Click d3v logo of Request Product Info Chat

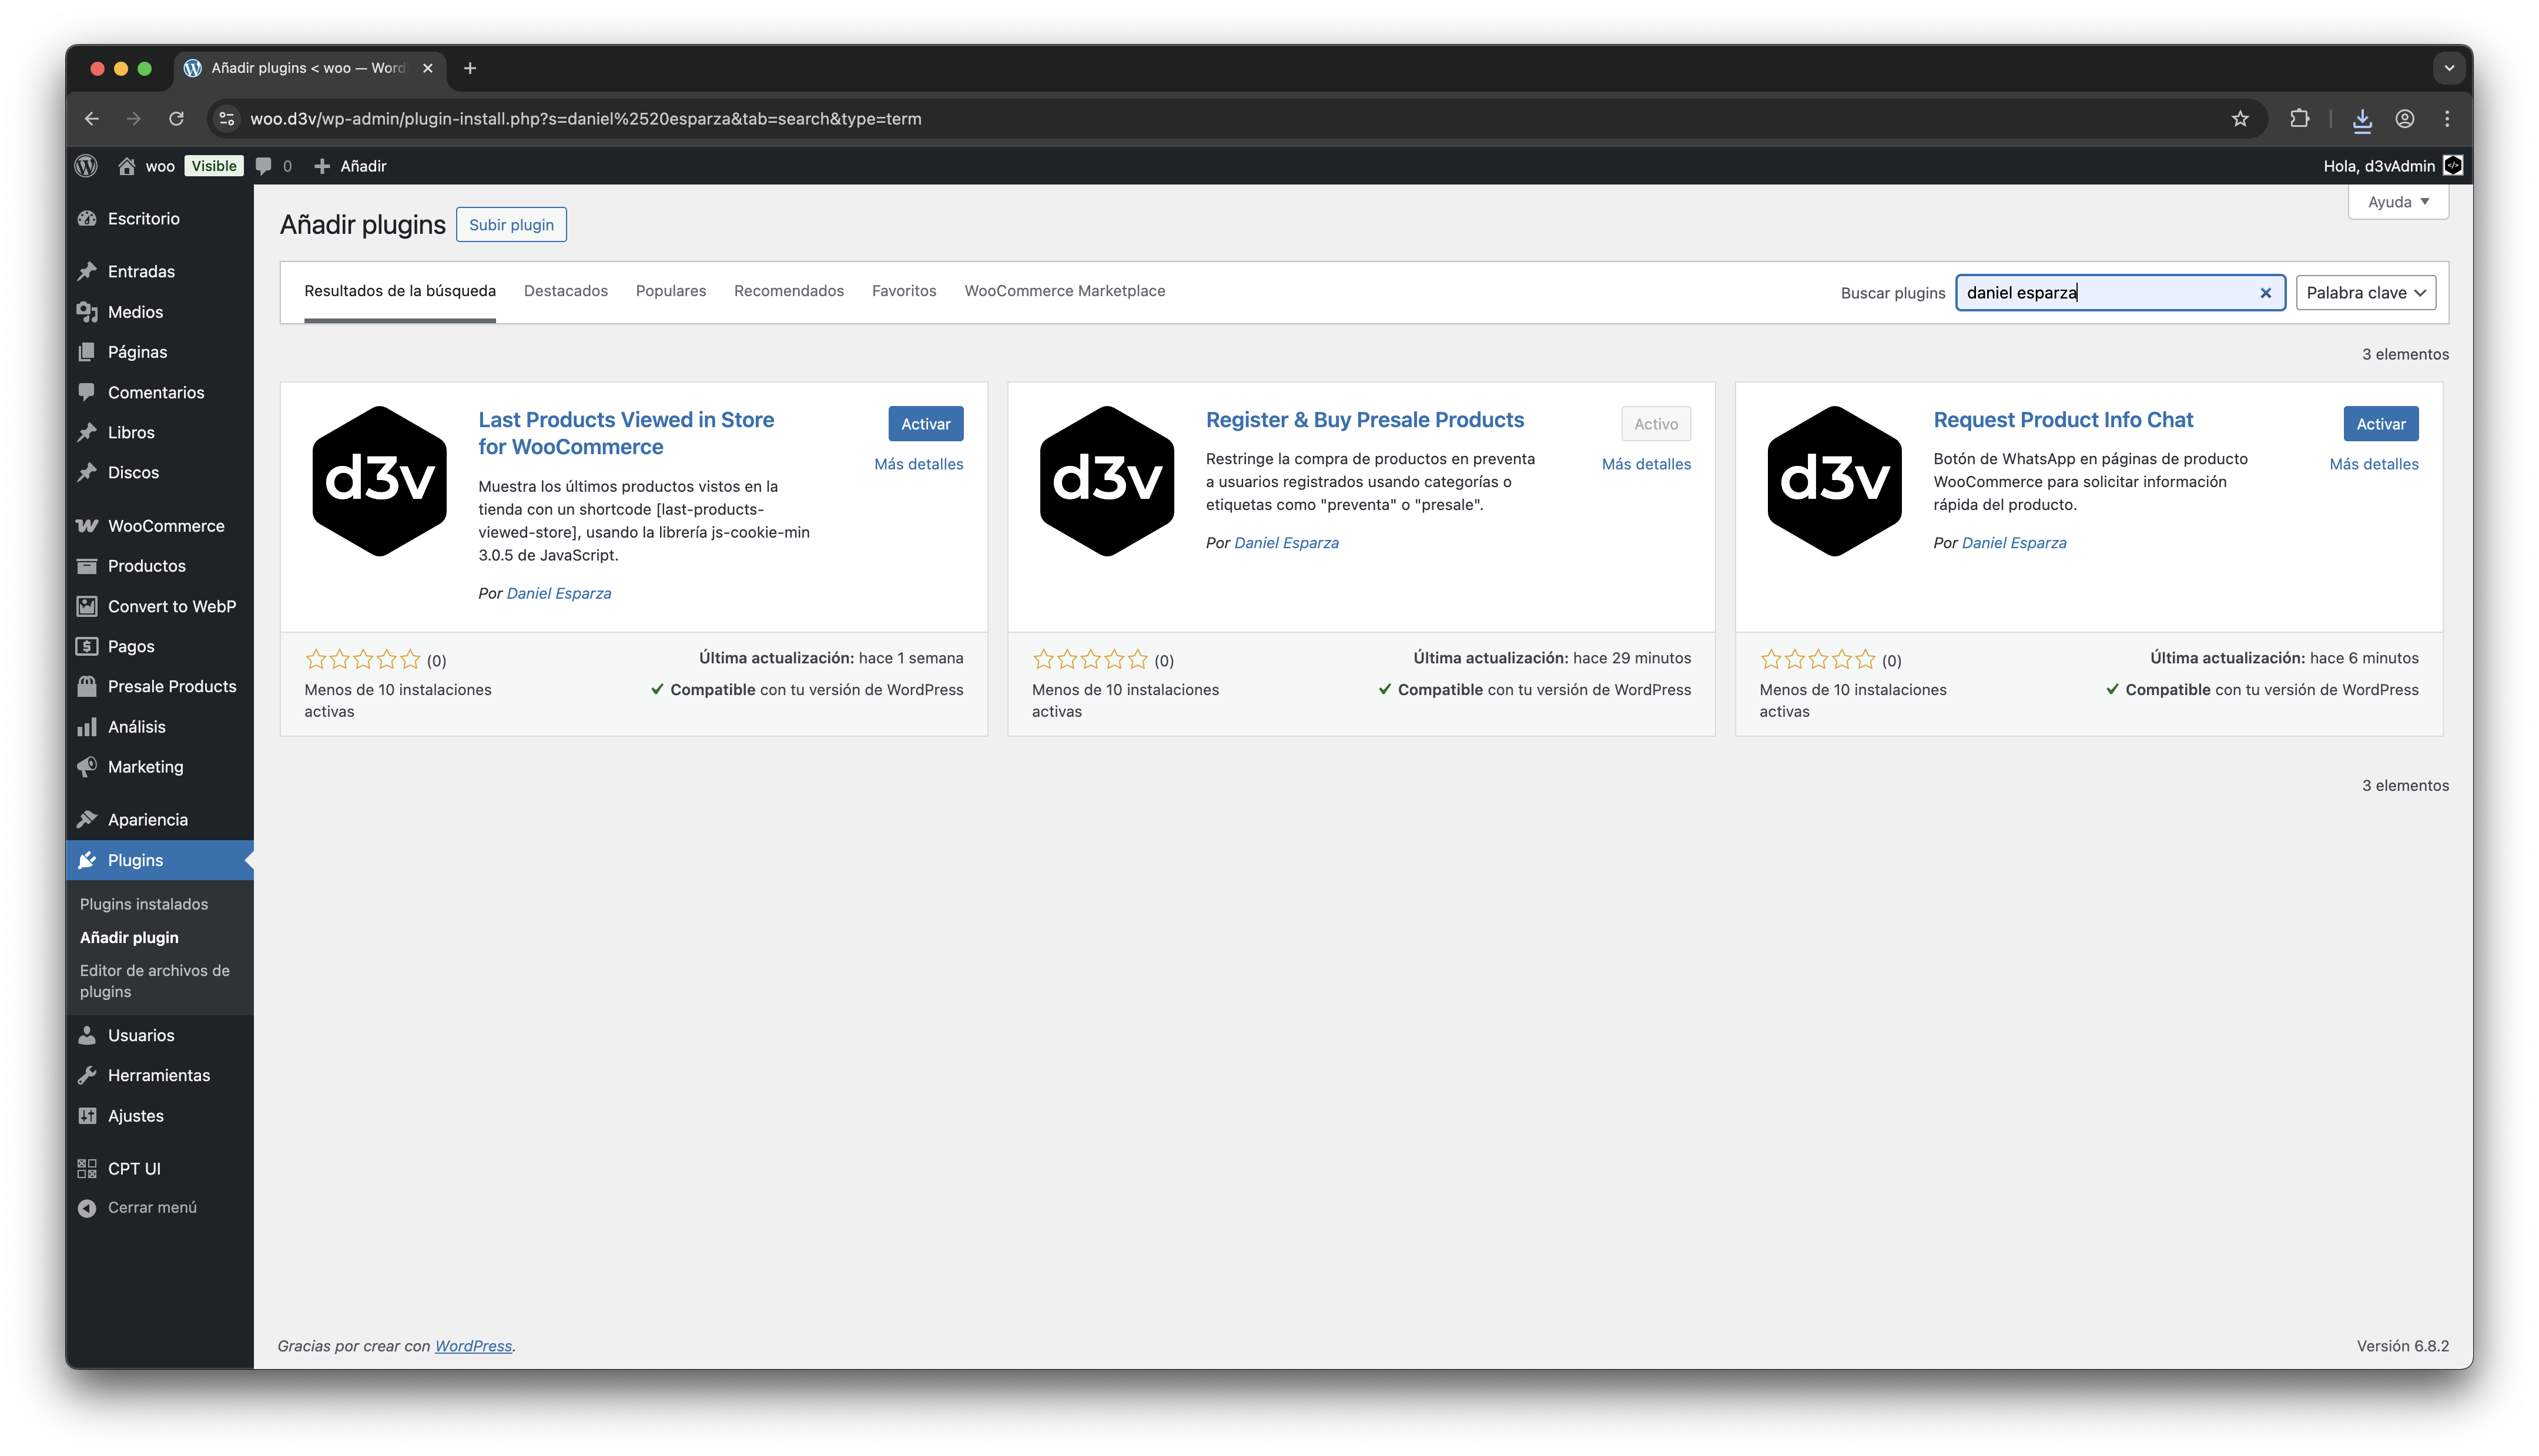pyautogui.click(x=1834, y=481)
